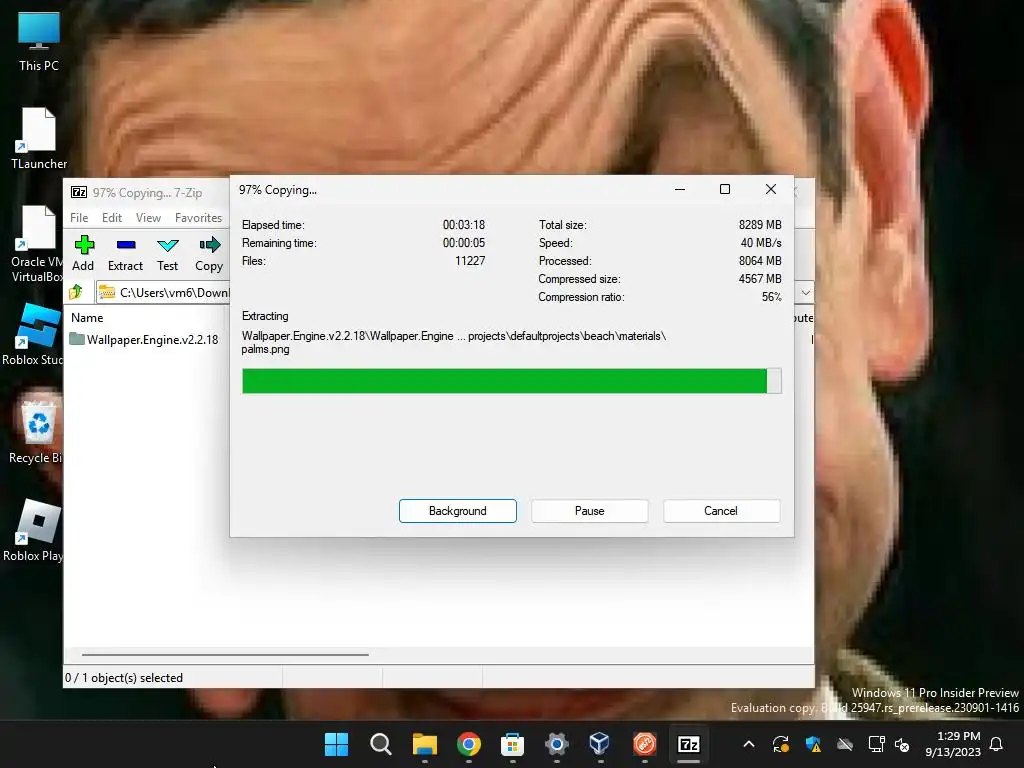Select the TLauncher desktop shortcut
Screen dimensions: 1024x768
(39, 139)
